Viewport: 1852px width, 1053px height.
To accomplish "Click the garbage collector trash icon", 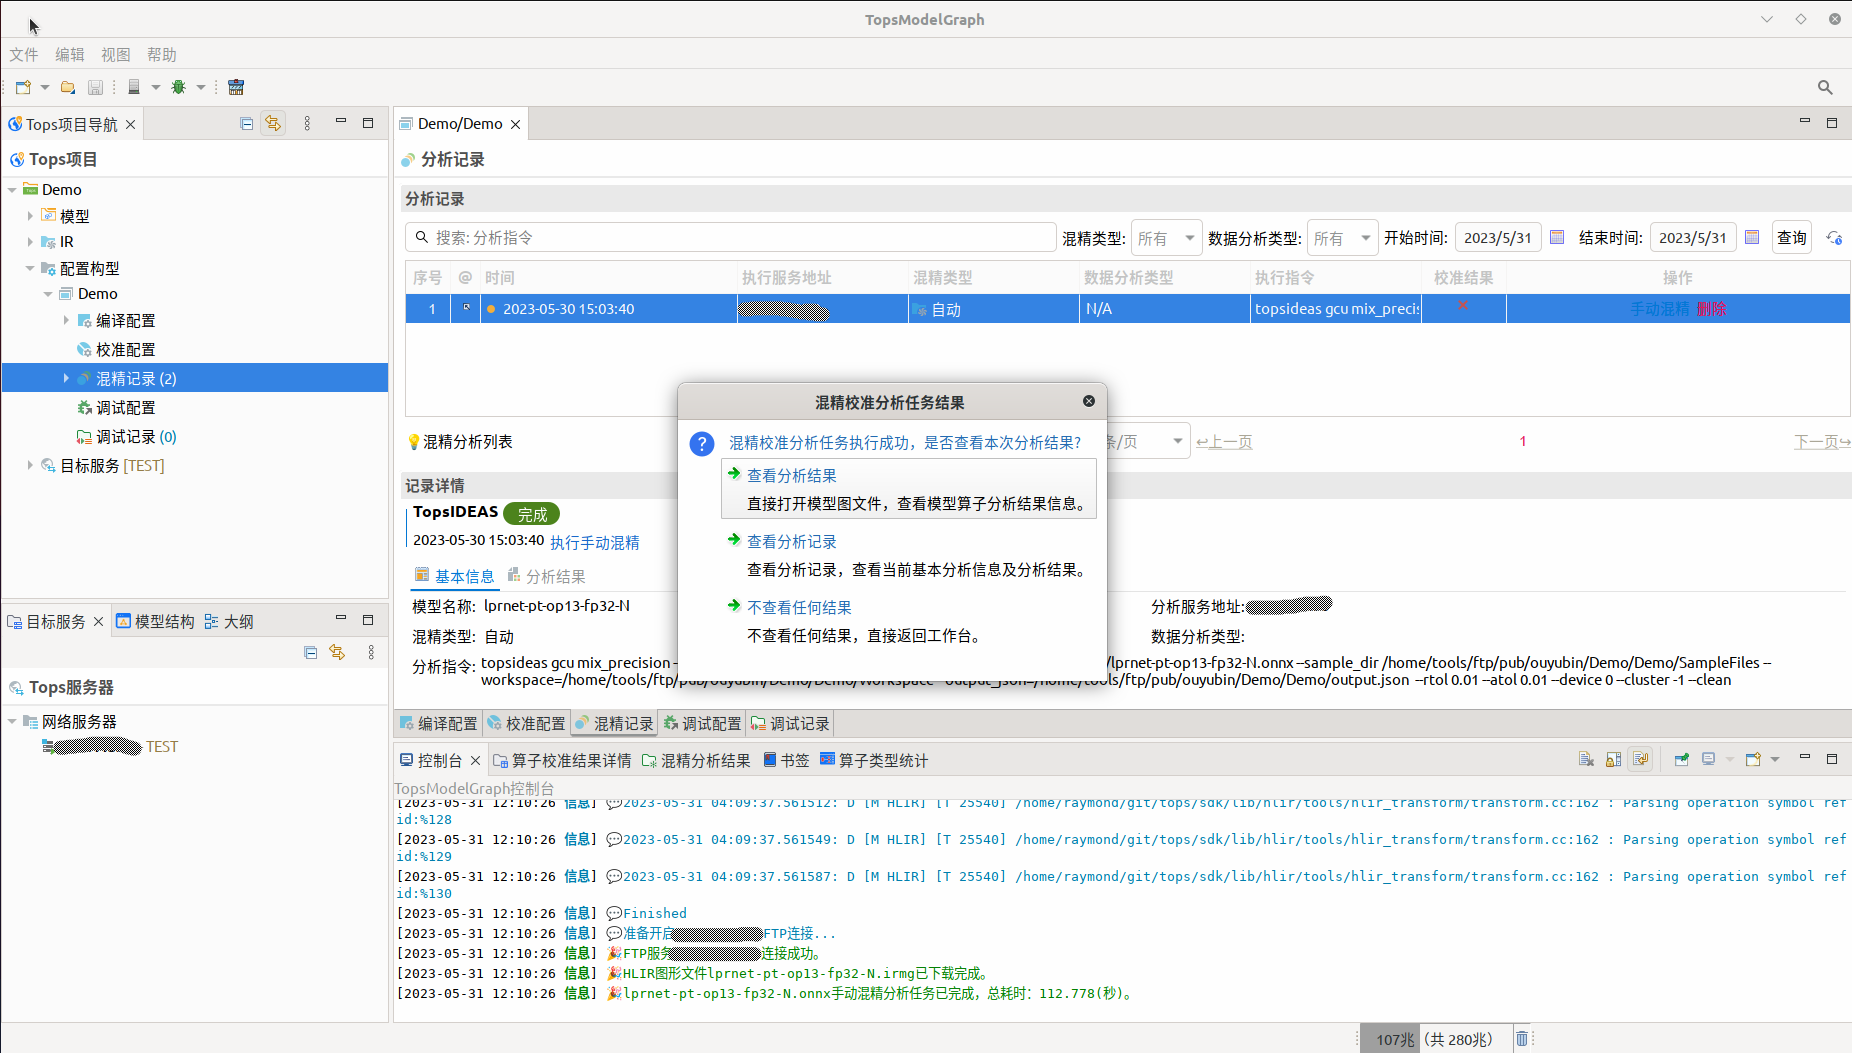I will [x=1522, y=1039].
